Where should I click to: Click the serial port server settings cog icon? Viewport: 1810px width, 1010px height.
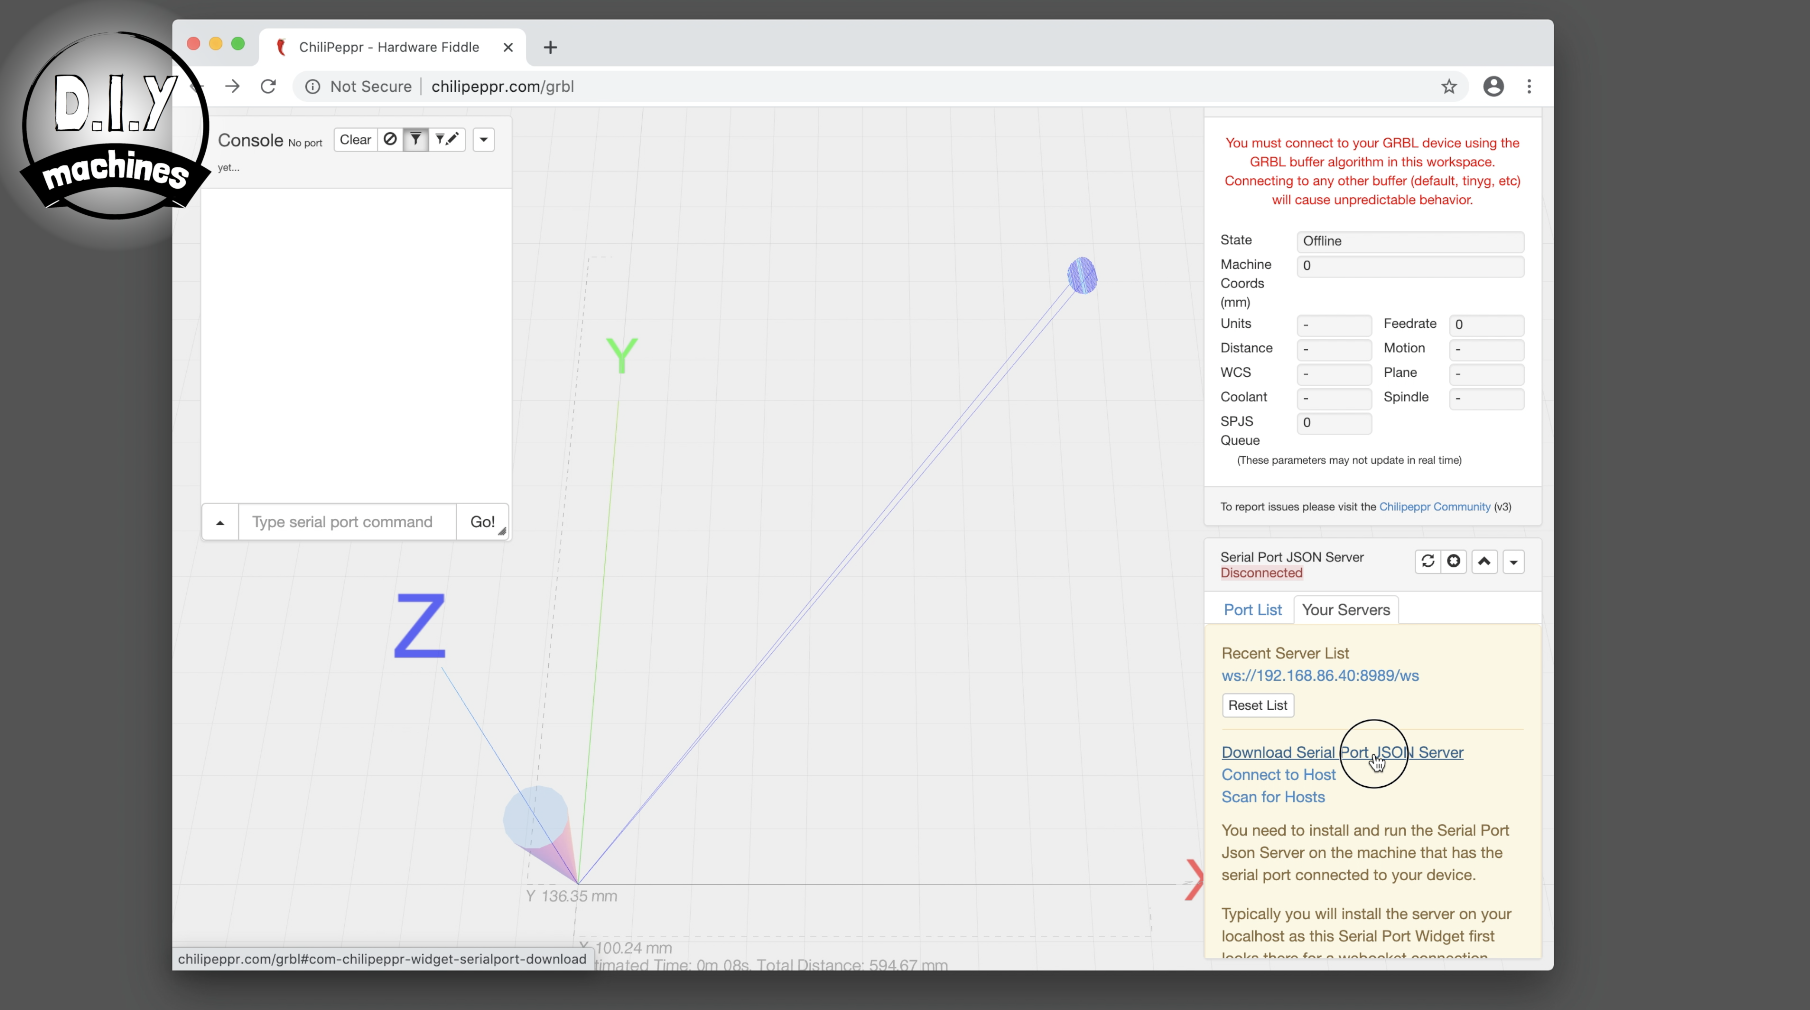click(1454, 562)
